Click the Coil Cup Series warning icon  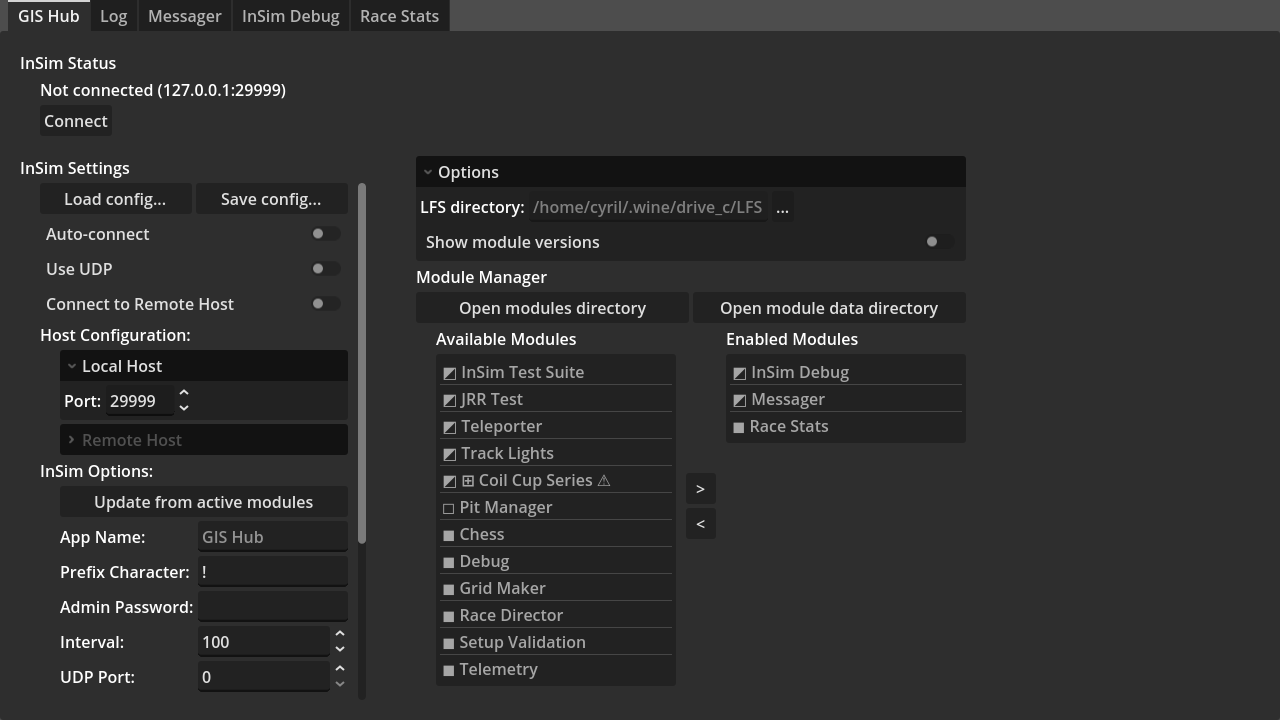click(x=603, y=481)
